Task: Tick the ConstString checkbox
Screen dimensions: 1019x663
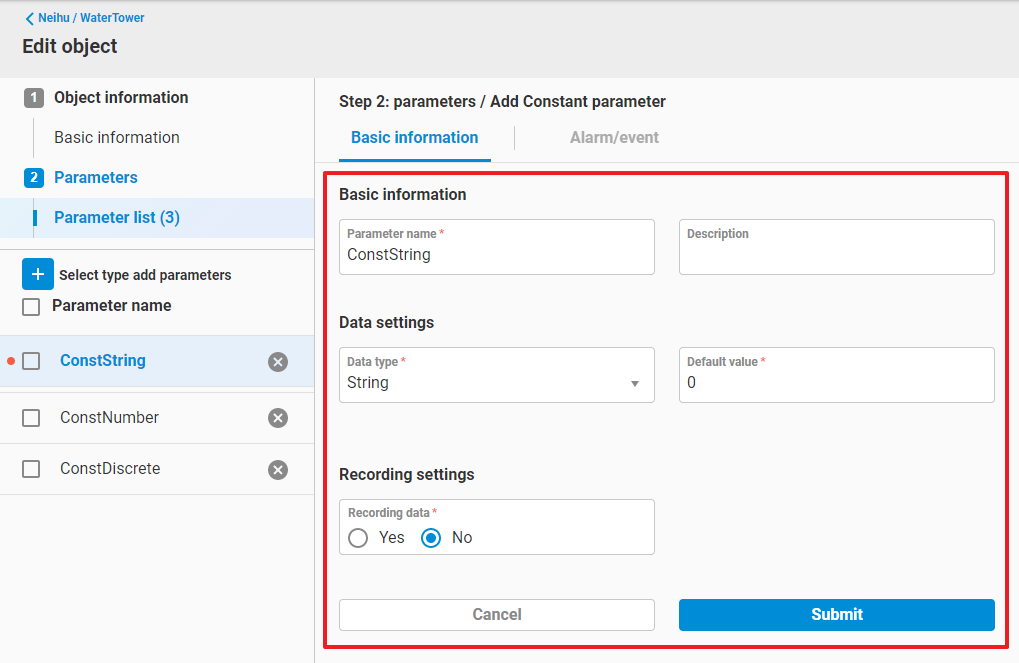Action: pyautogui.click(x=31, y=361)
